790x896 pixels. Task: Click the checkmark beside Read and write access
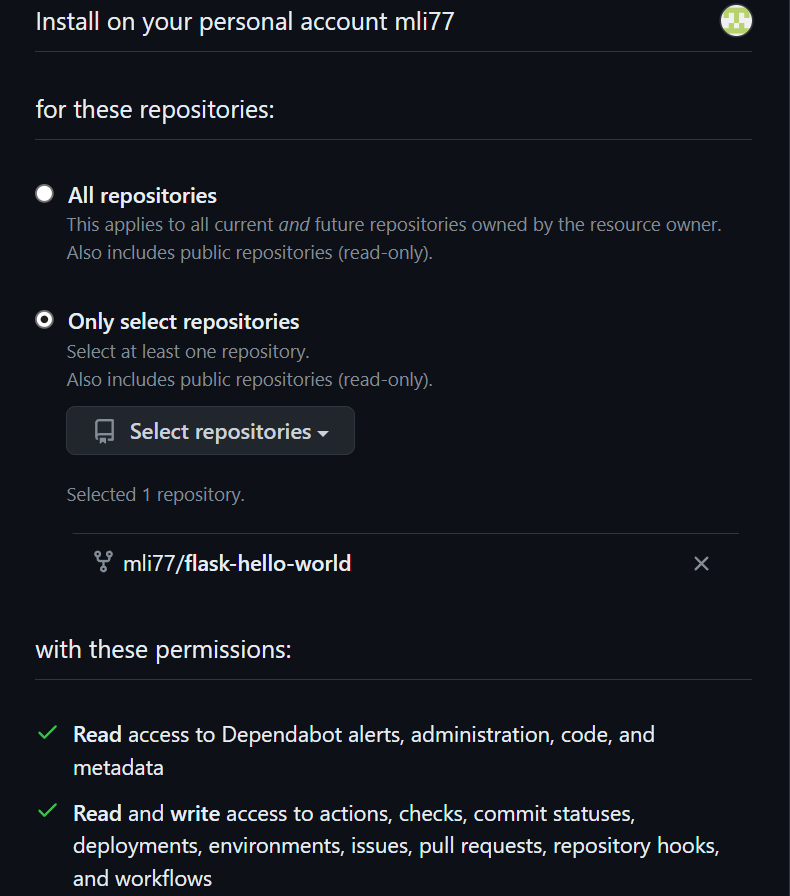click(46, 812)
